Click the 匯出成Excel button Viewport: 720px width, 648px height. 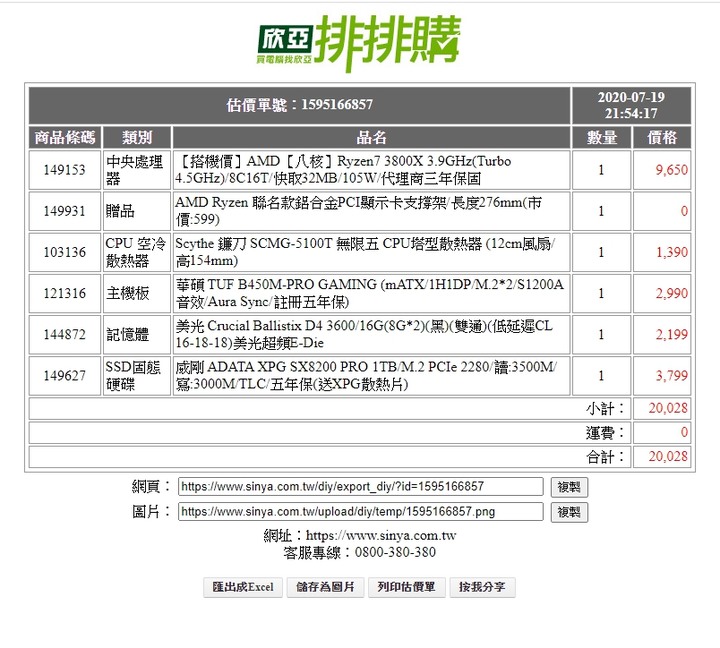[x=242, y=587]
